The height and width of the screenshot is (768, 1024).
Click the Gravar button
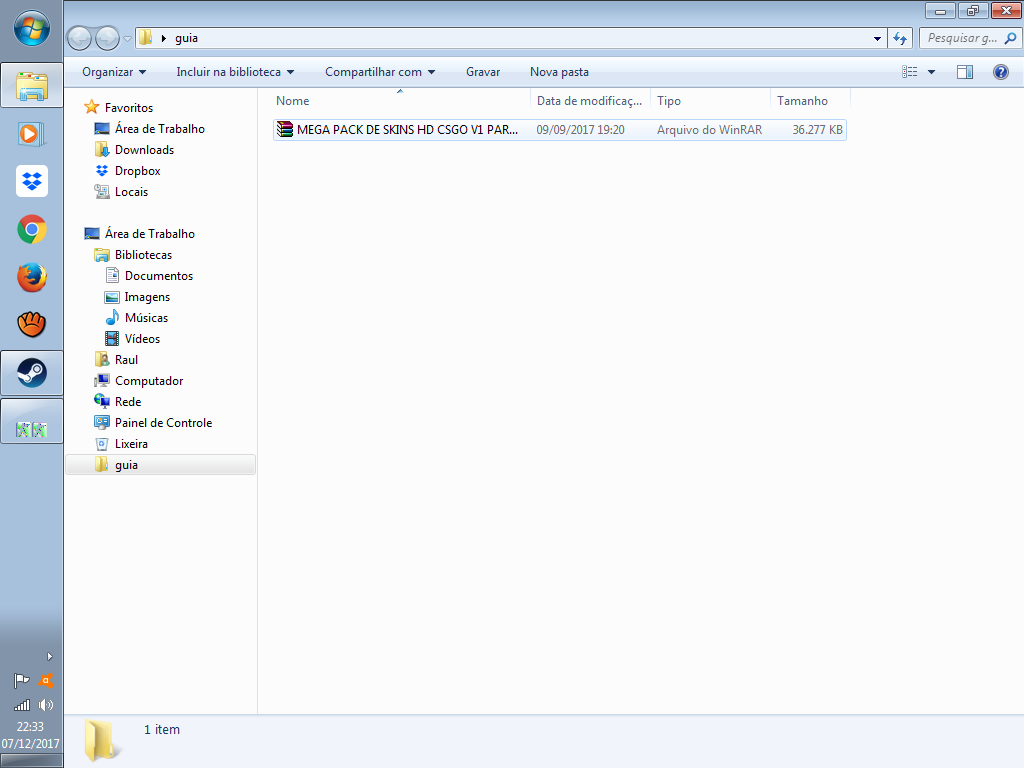483,72
